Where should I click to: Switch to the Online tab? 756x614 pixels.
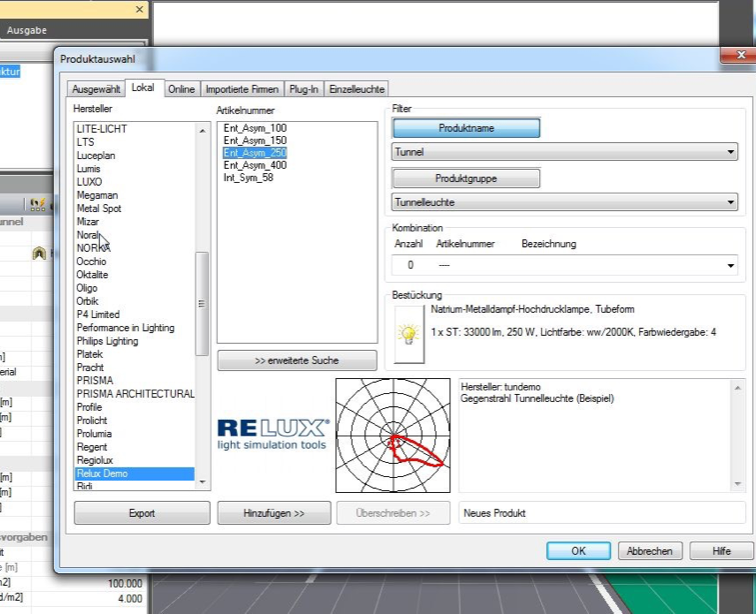coord(181,89)
